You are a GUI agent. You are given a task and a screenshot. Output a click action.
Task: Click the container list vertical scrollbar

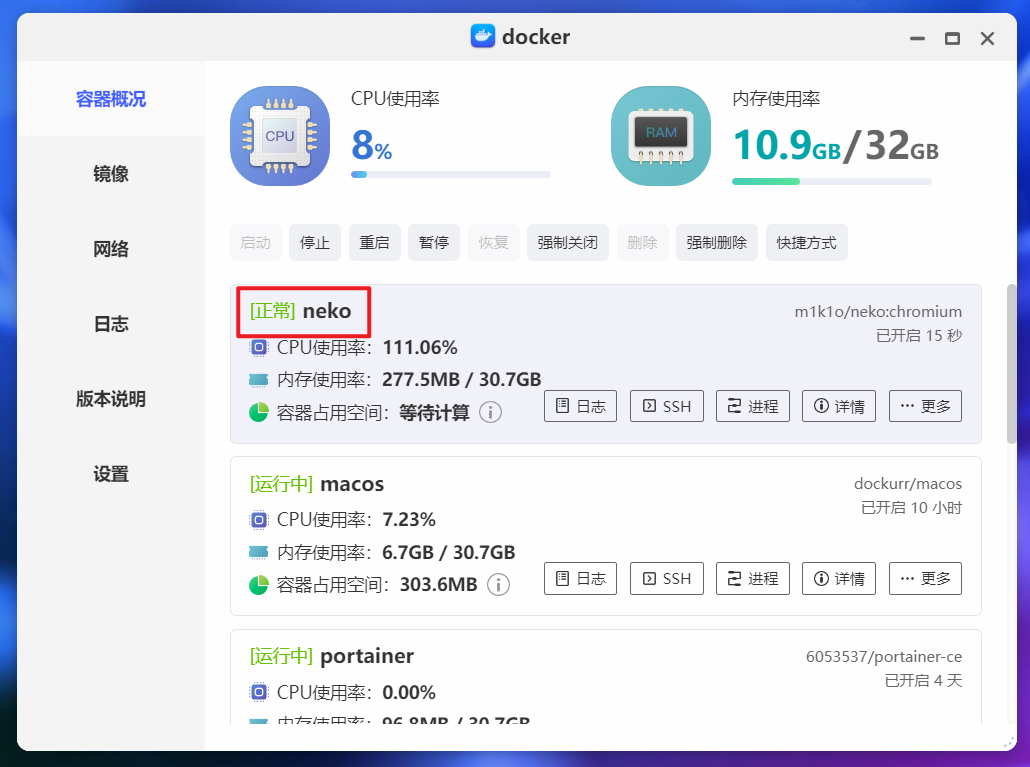1012,364
